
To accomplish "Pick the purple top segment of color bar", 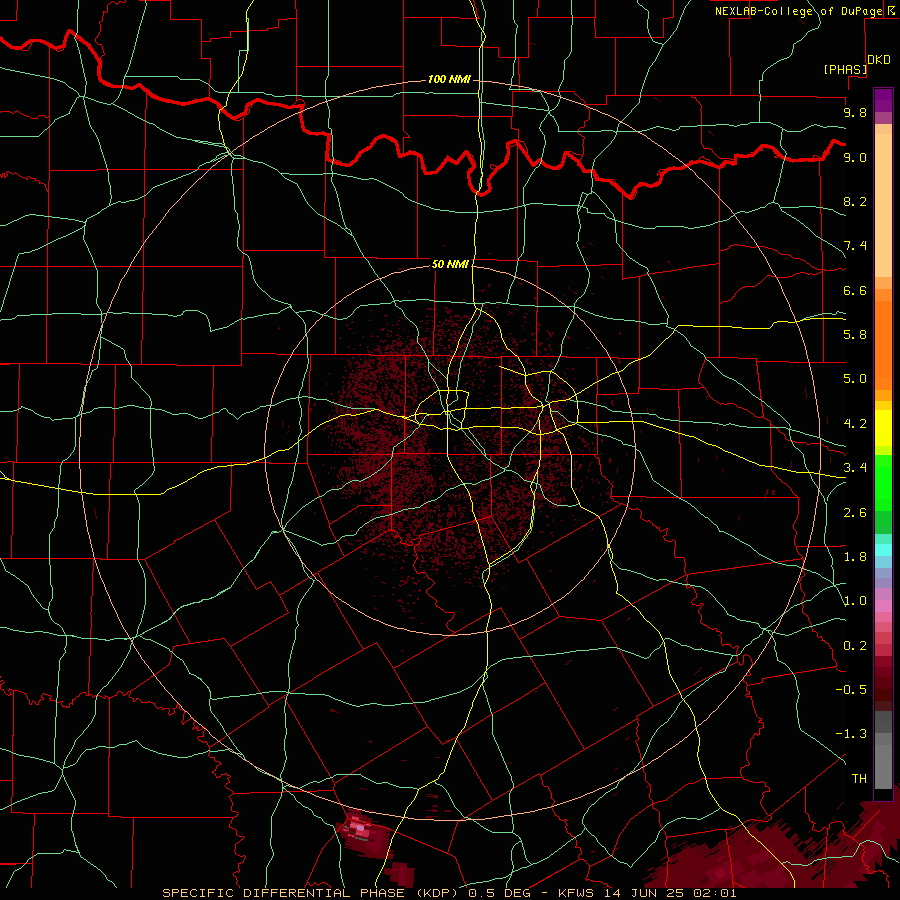I will pos(883,100).
